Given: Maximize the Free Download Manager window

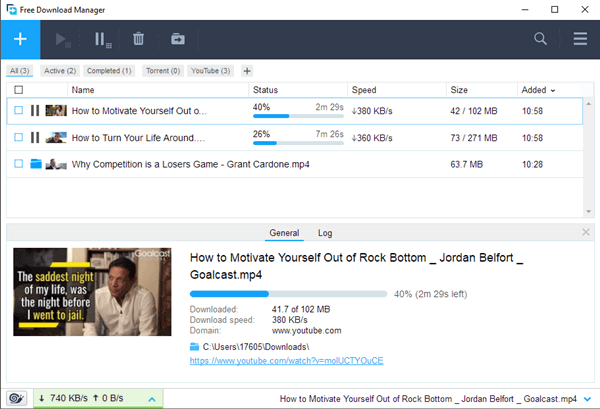Looking at the screenshot, I should point(554,10).
